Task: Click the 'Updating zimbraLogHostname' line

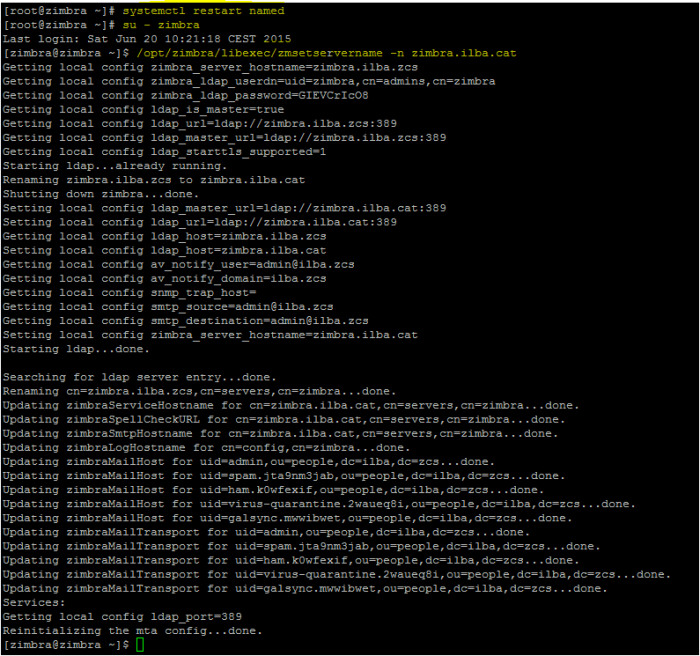Action: 207,447
